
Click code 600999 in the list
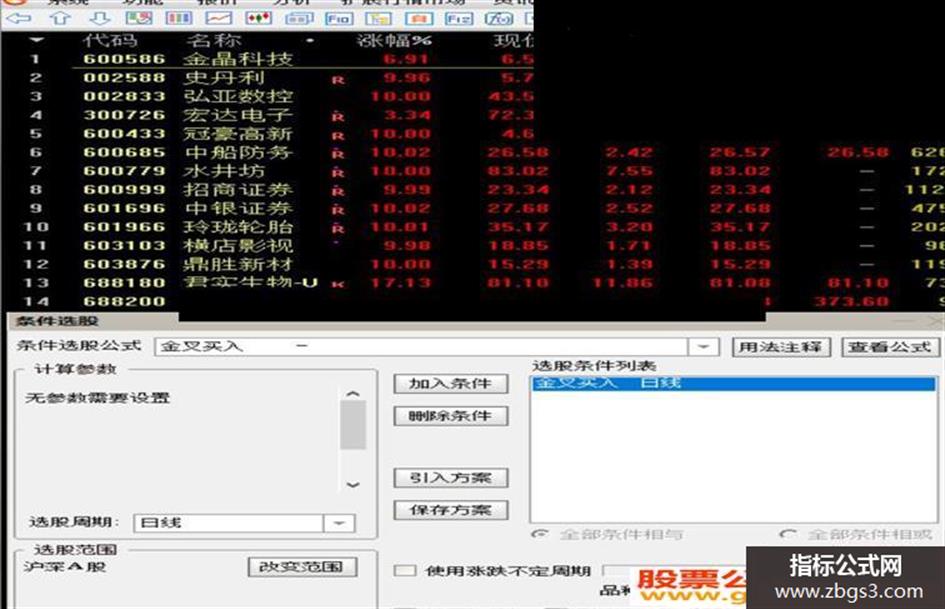coord(124,190)
